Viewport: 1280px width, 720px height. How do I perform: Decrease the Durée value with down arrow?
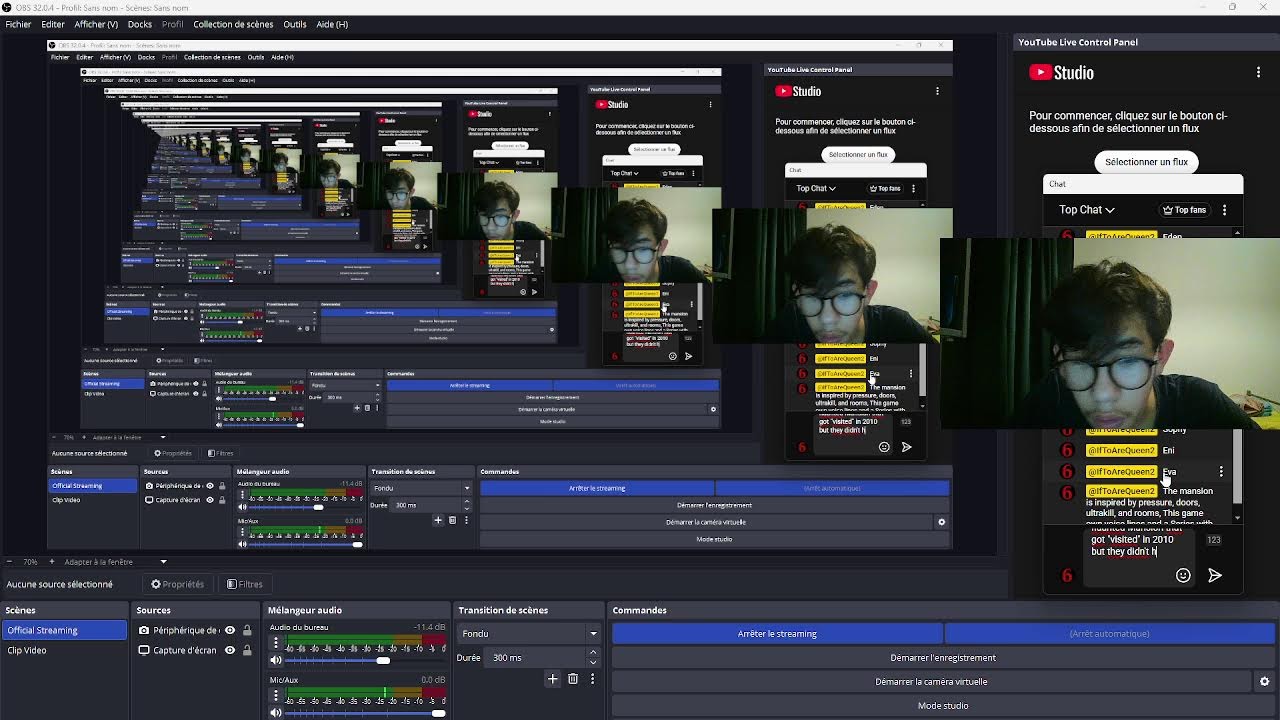coord(593,662)
